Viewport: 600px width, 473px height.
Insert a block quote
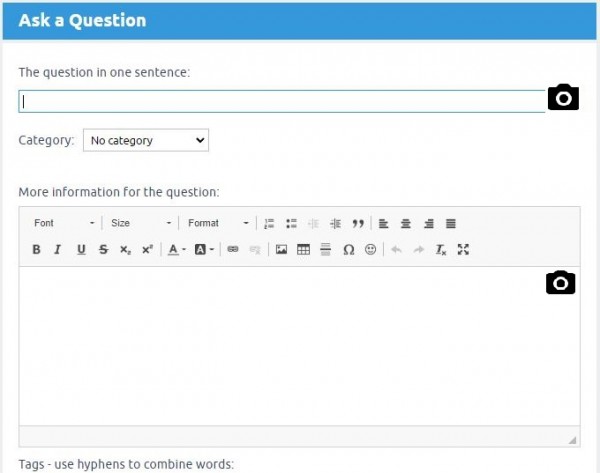358,223
